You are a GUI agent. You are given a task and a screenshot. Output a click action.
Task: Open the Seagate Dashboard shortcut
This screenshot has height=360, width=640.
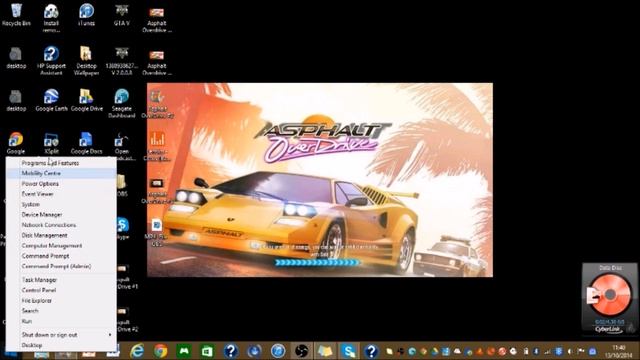(122, 104)
